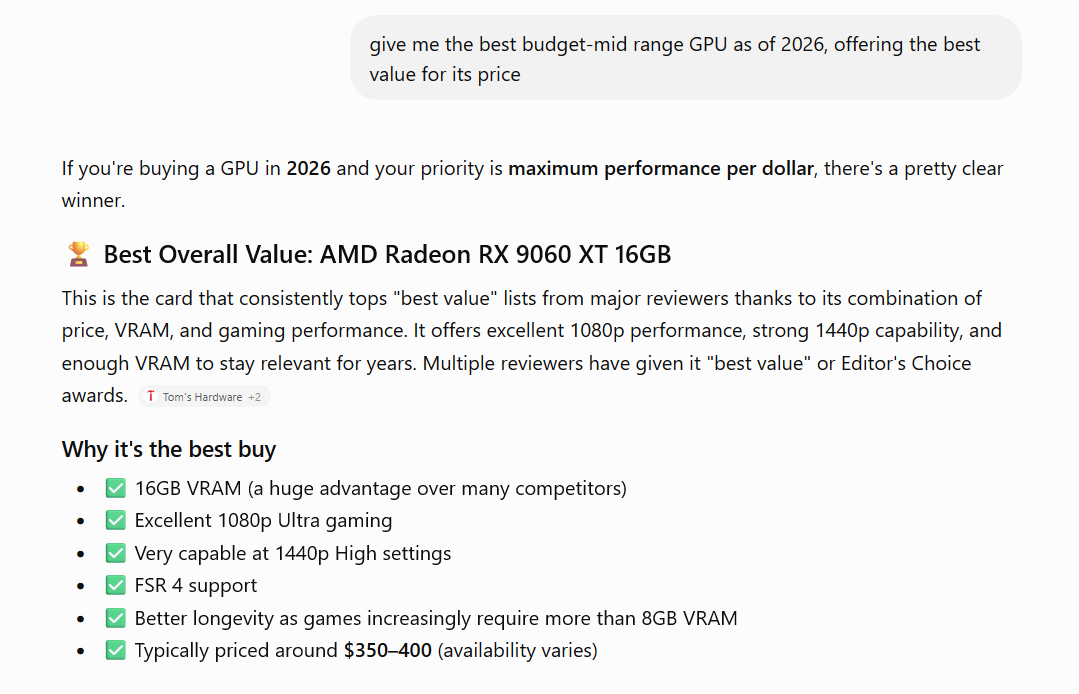
Task: Click the red Tom's Hardware logo icon
Action: [x=151, y=396]
